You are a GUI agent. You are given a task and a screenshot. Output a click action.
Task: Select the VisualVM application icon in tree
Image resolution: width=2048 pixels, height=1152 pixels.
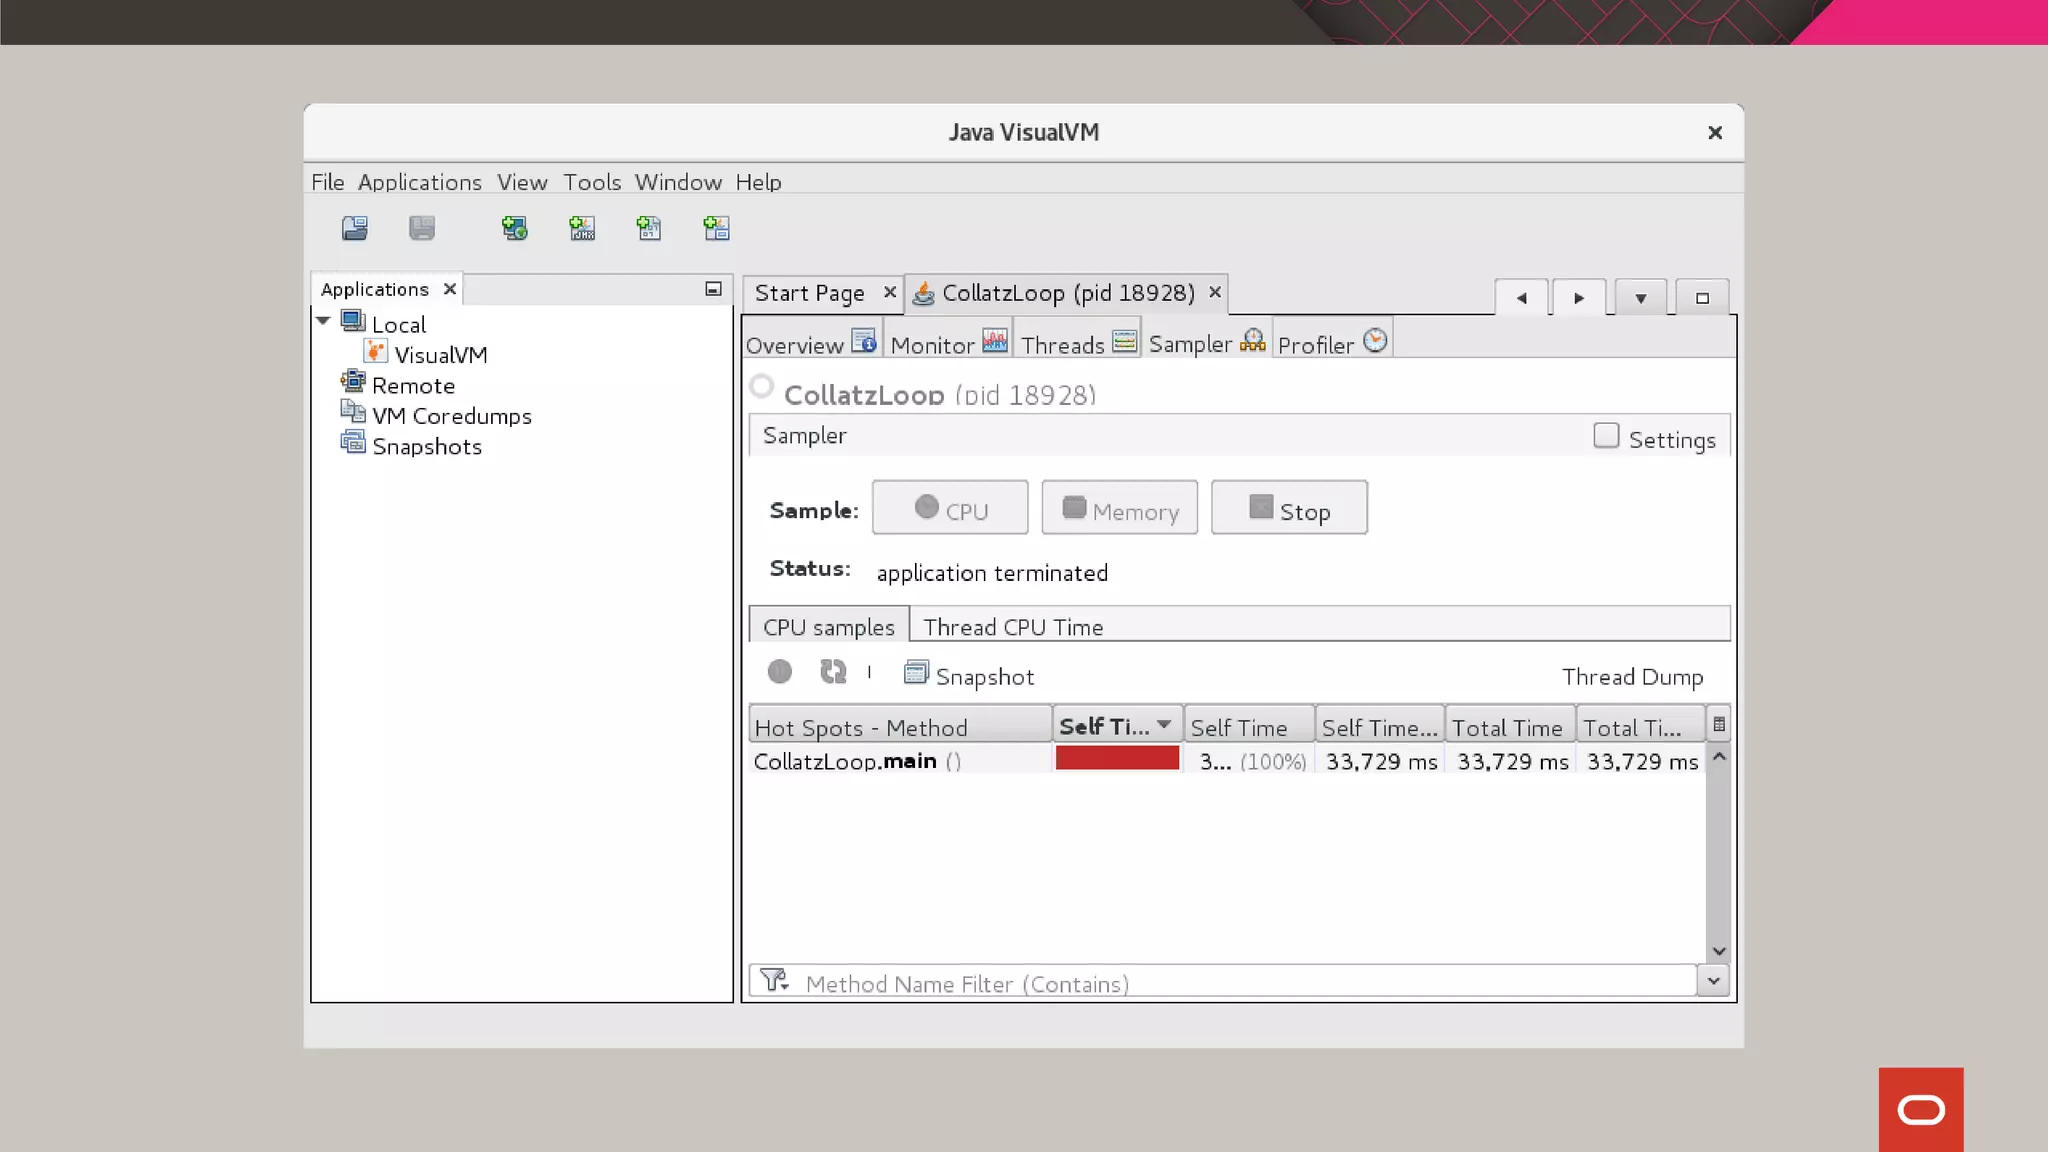point(376,353)
